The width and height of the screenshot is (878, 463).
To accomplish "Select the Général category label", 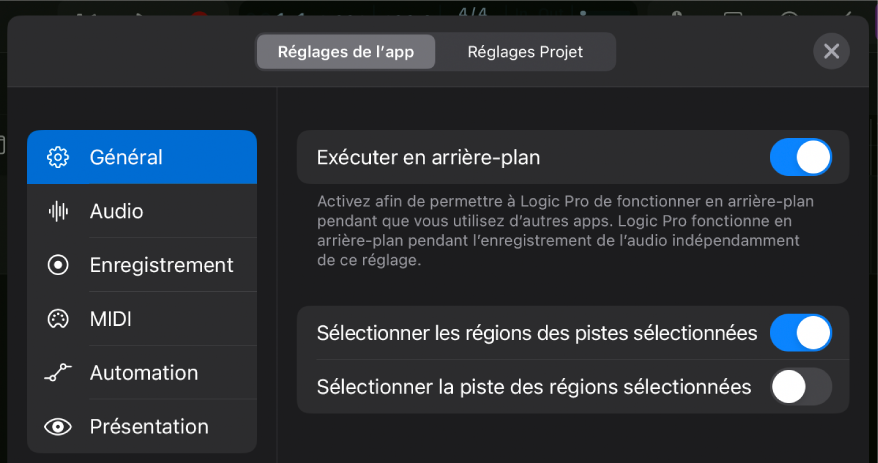I will (x=126, y=157).
